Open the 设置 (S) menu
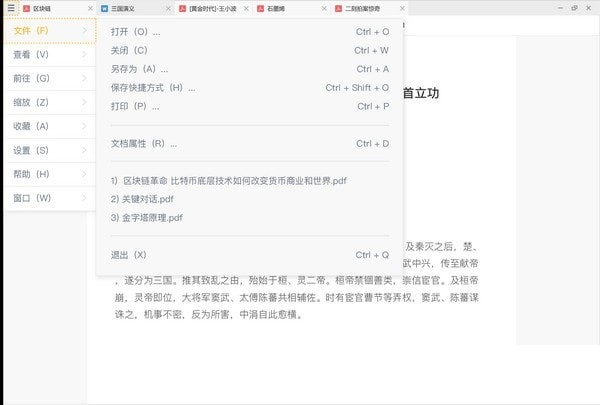Screen dimensions: 600x405 (50, 150)
